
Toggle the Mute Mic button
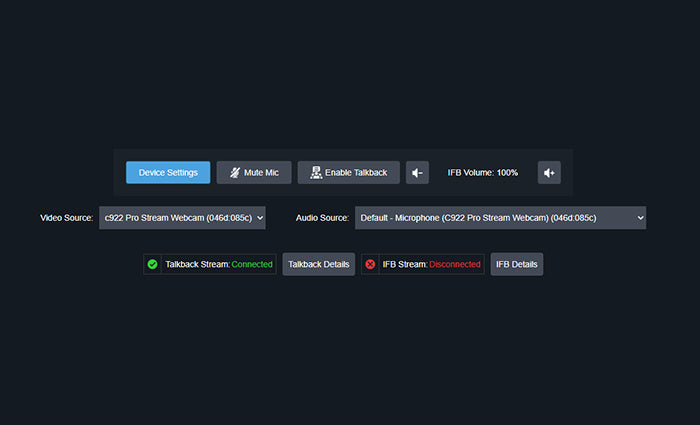point(254,173)
